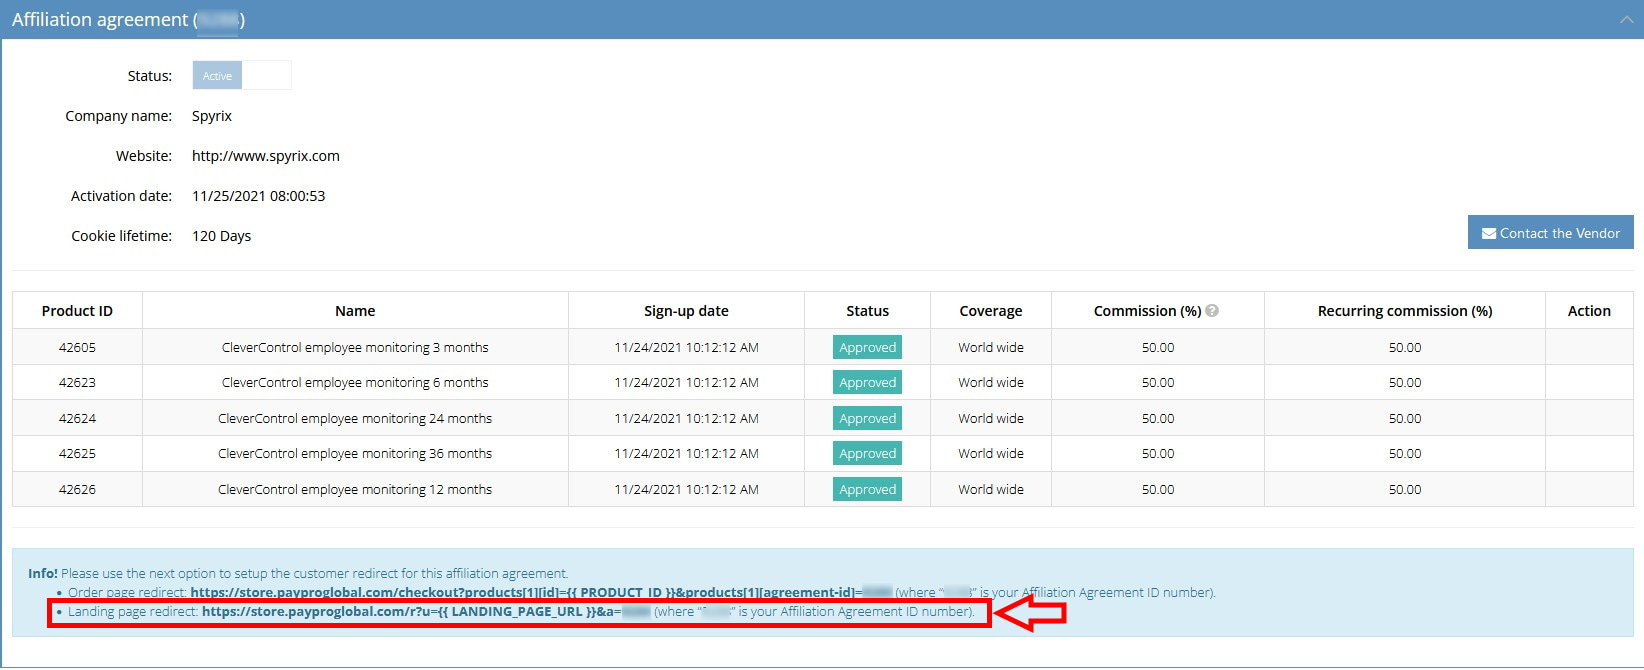
Task: Click the website value http://www.spyrix.com
Action: (x=266, y=156)
